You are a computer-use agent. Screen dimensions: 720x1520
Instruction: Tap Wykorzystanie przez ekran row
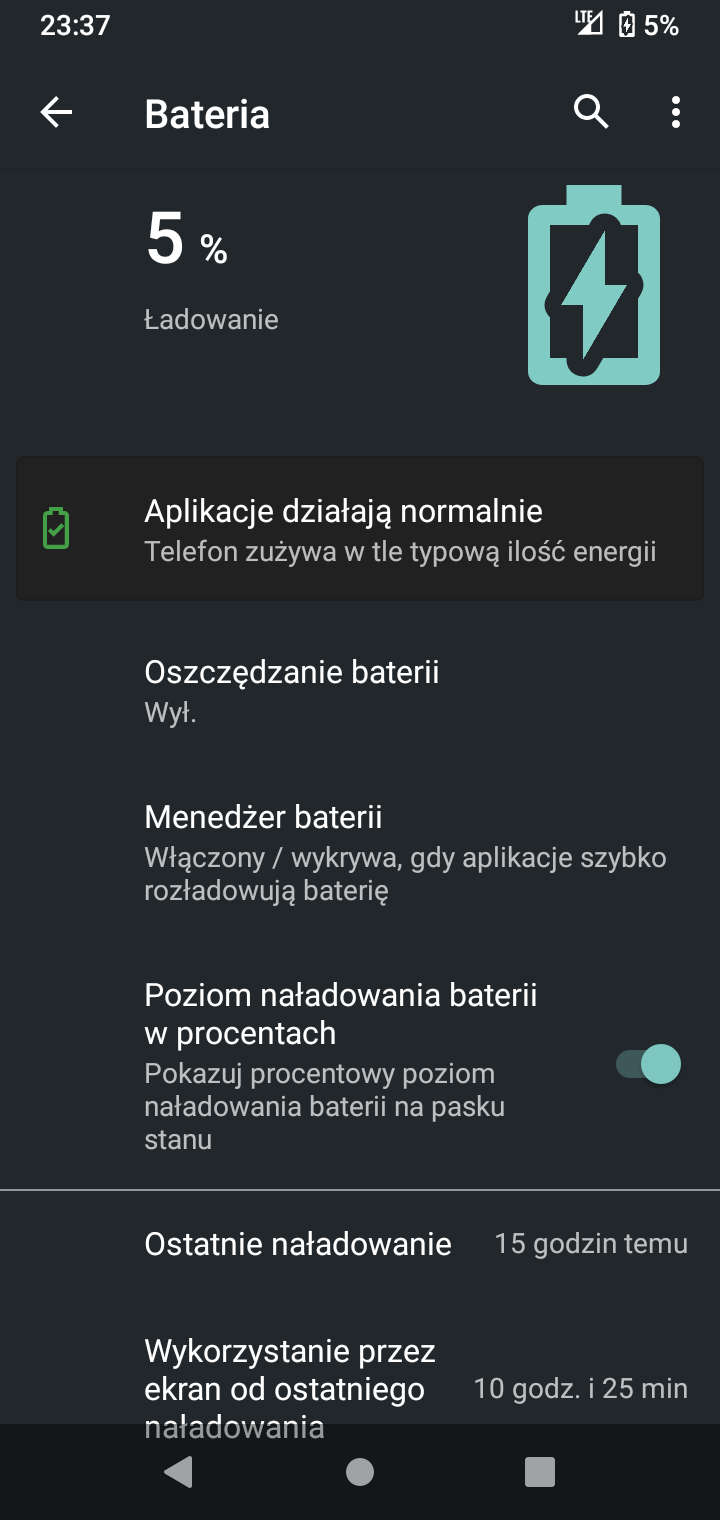pos(360,1389)
